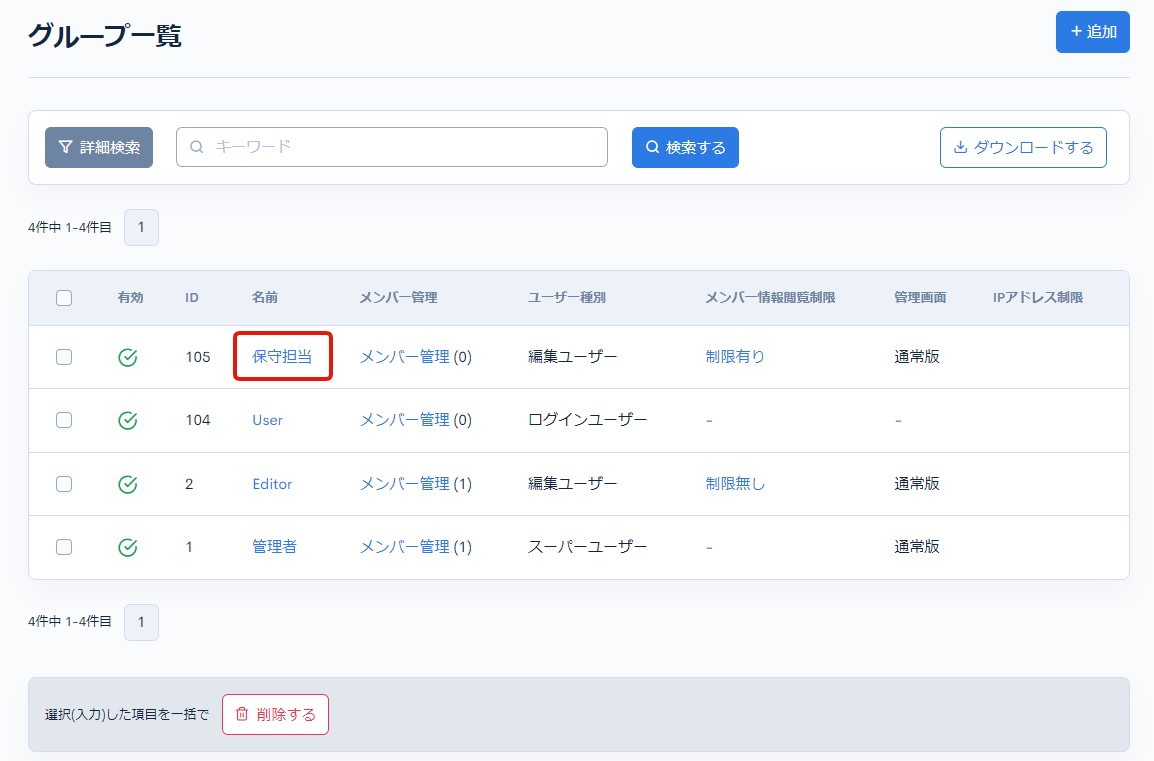Click the magnifier icon on 検索する button
Image resolution: width=1154 pixels, height=761 pixels.
(x=654, y=147)
